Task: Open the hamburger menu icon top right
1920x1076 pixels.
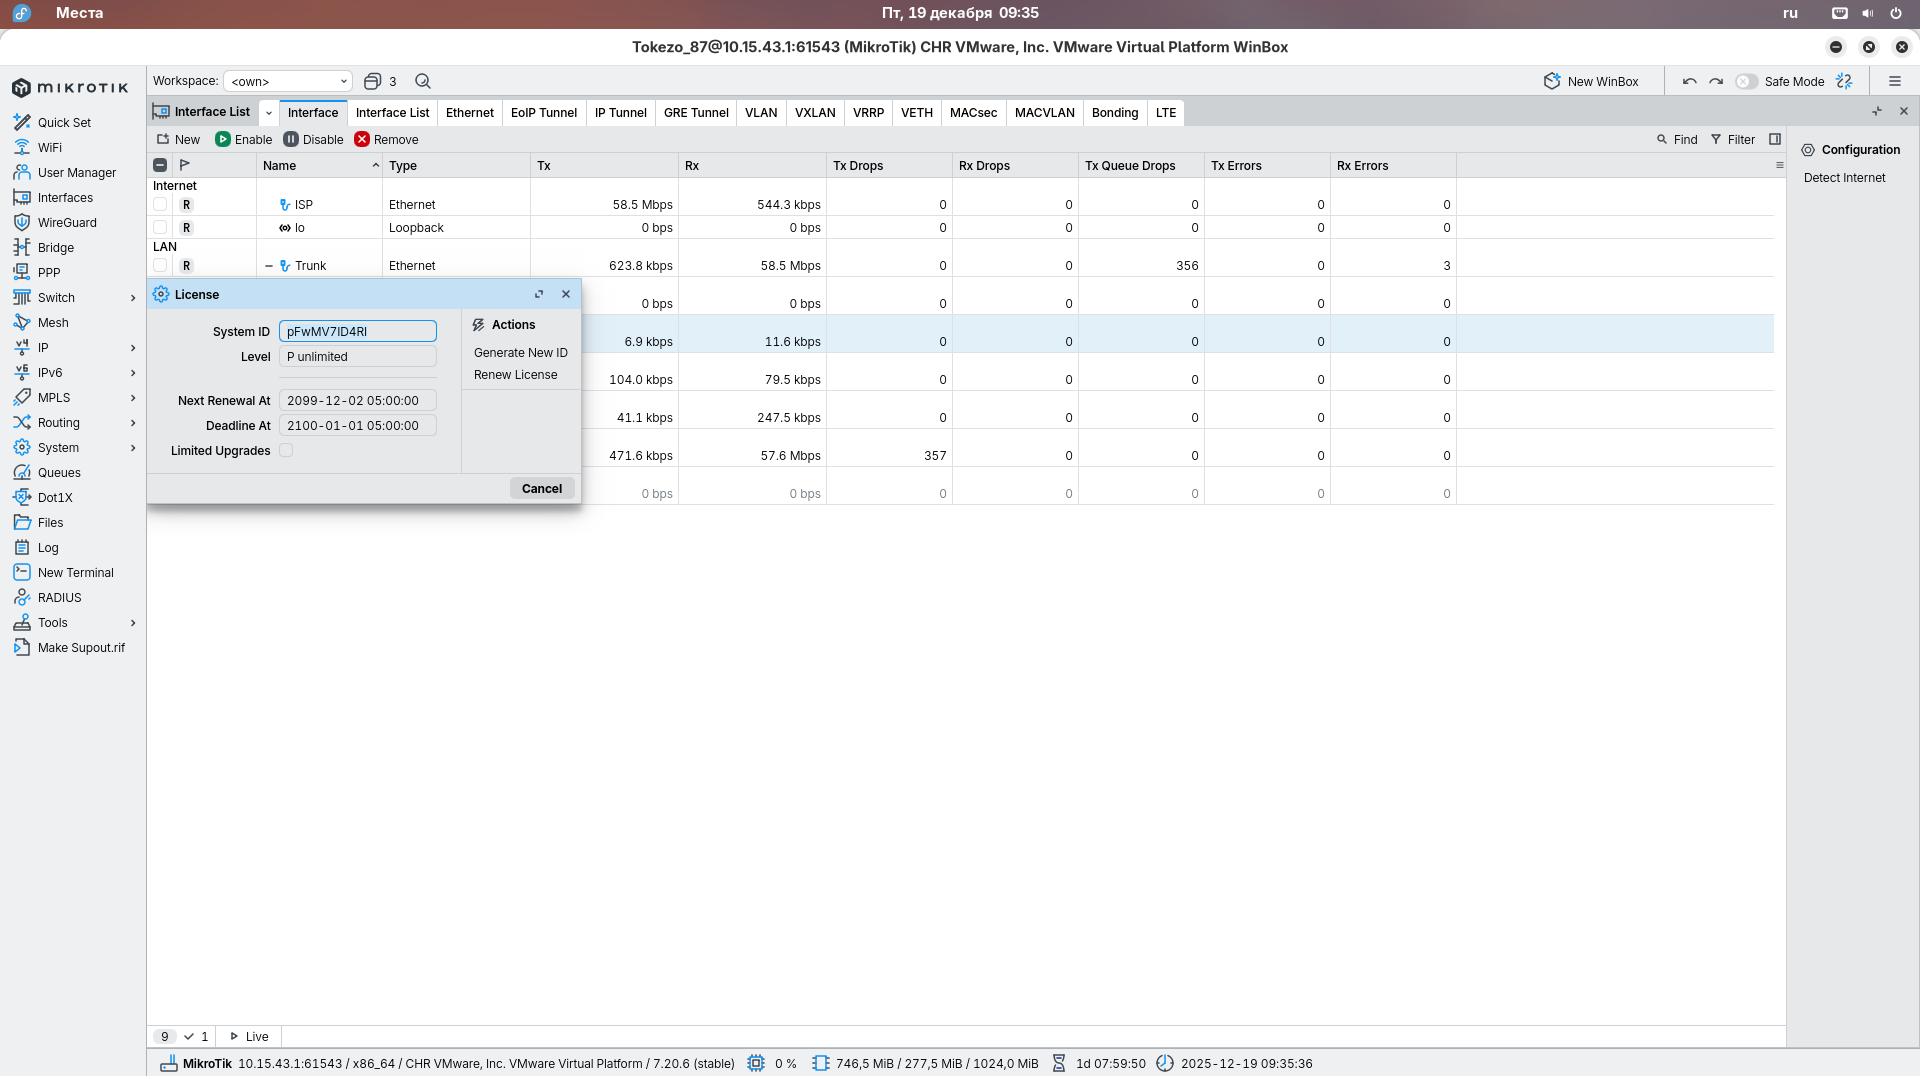Action: click(x=1894, y=81)
